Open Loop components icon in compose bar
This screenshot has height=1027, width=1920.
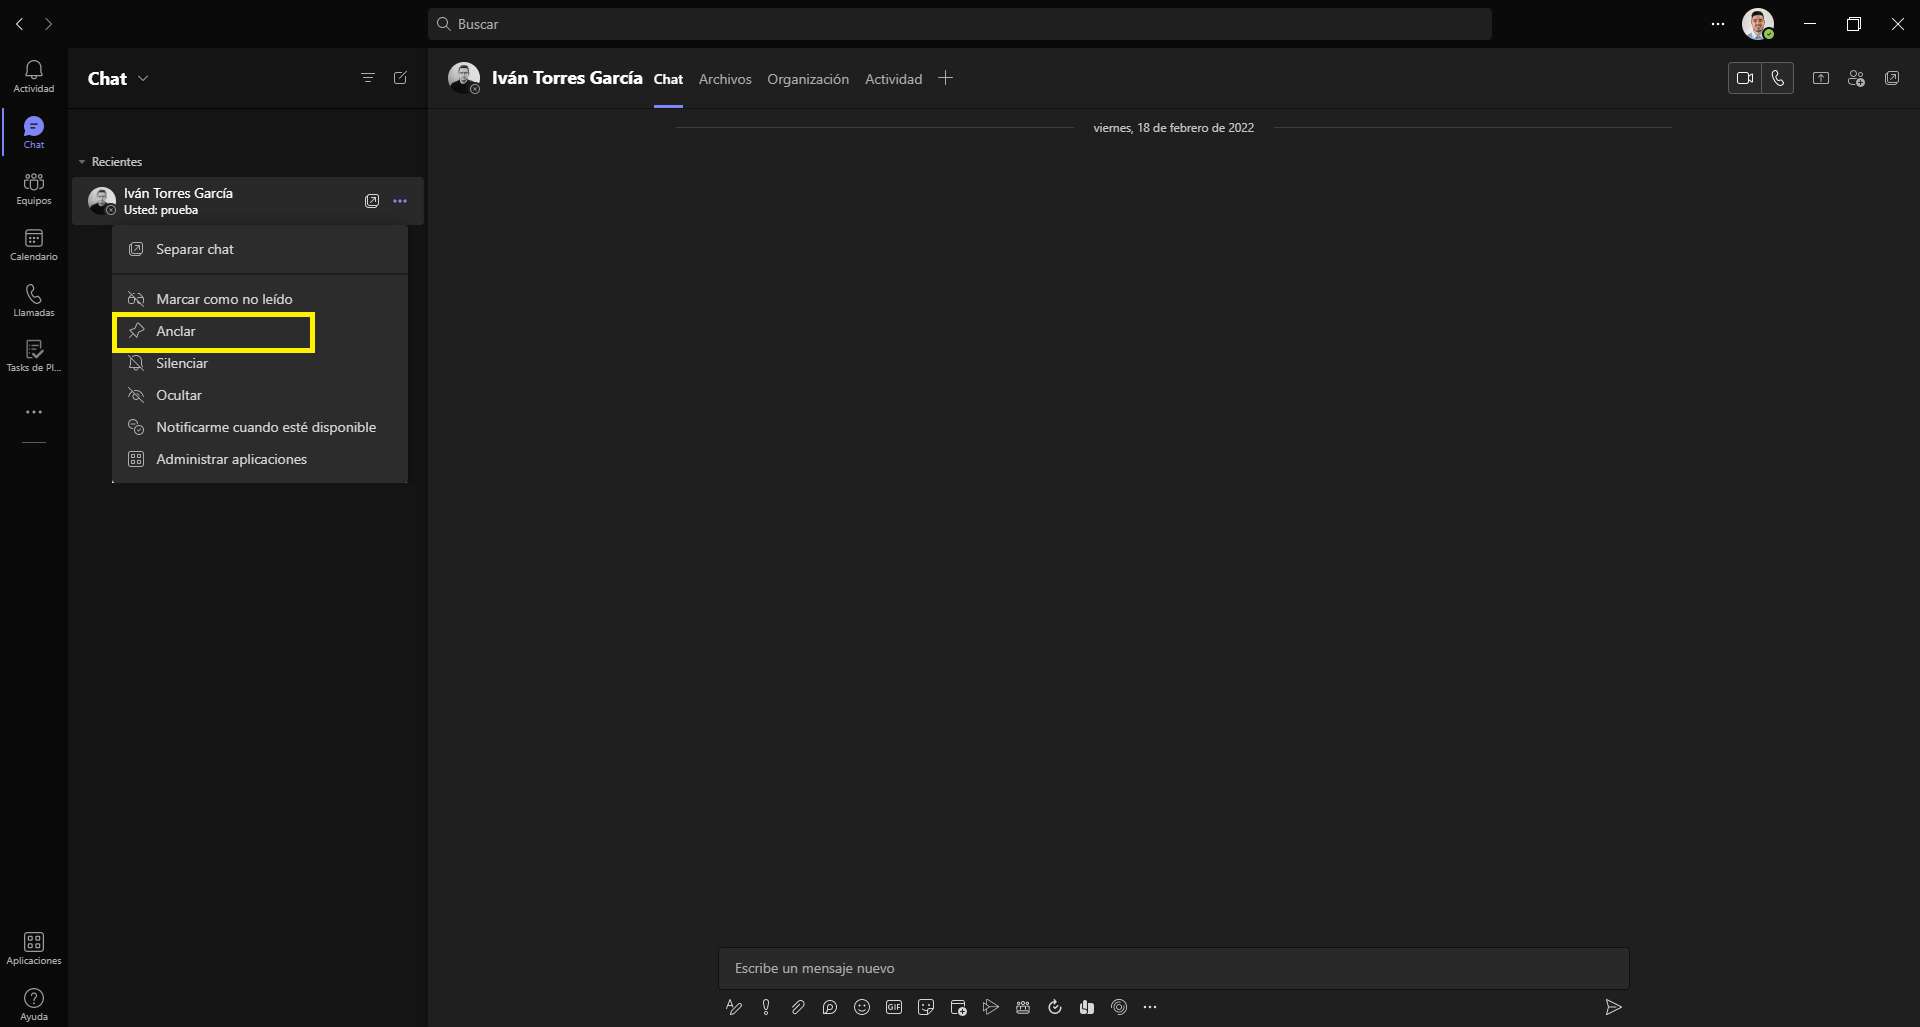[830, 1007]
